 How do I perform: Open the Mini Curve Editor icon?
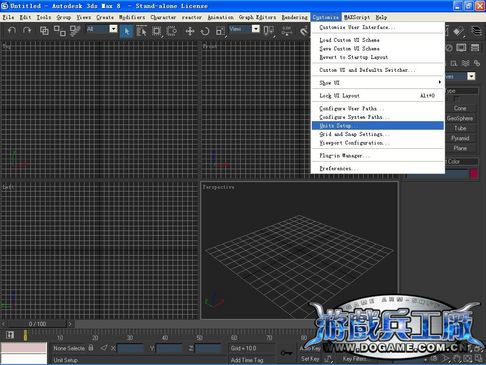coord(10,335)
